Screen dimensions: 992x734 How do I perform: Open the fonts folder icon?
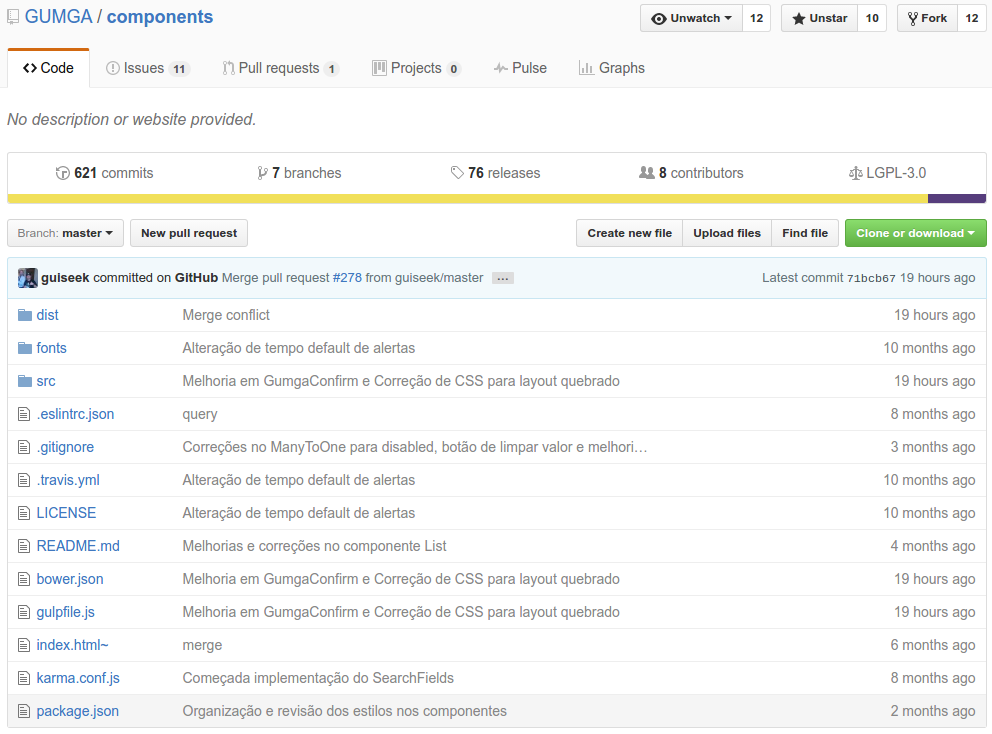(x=25, y=348)
